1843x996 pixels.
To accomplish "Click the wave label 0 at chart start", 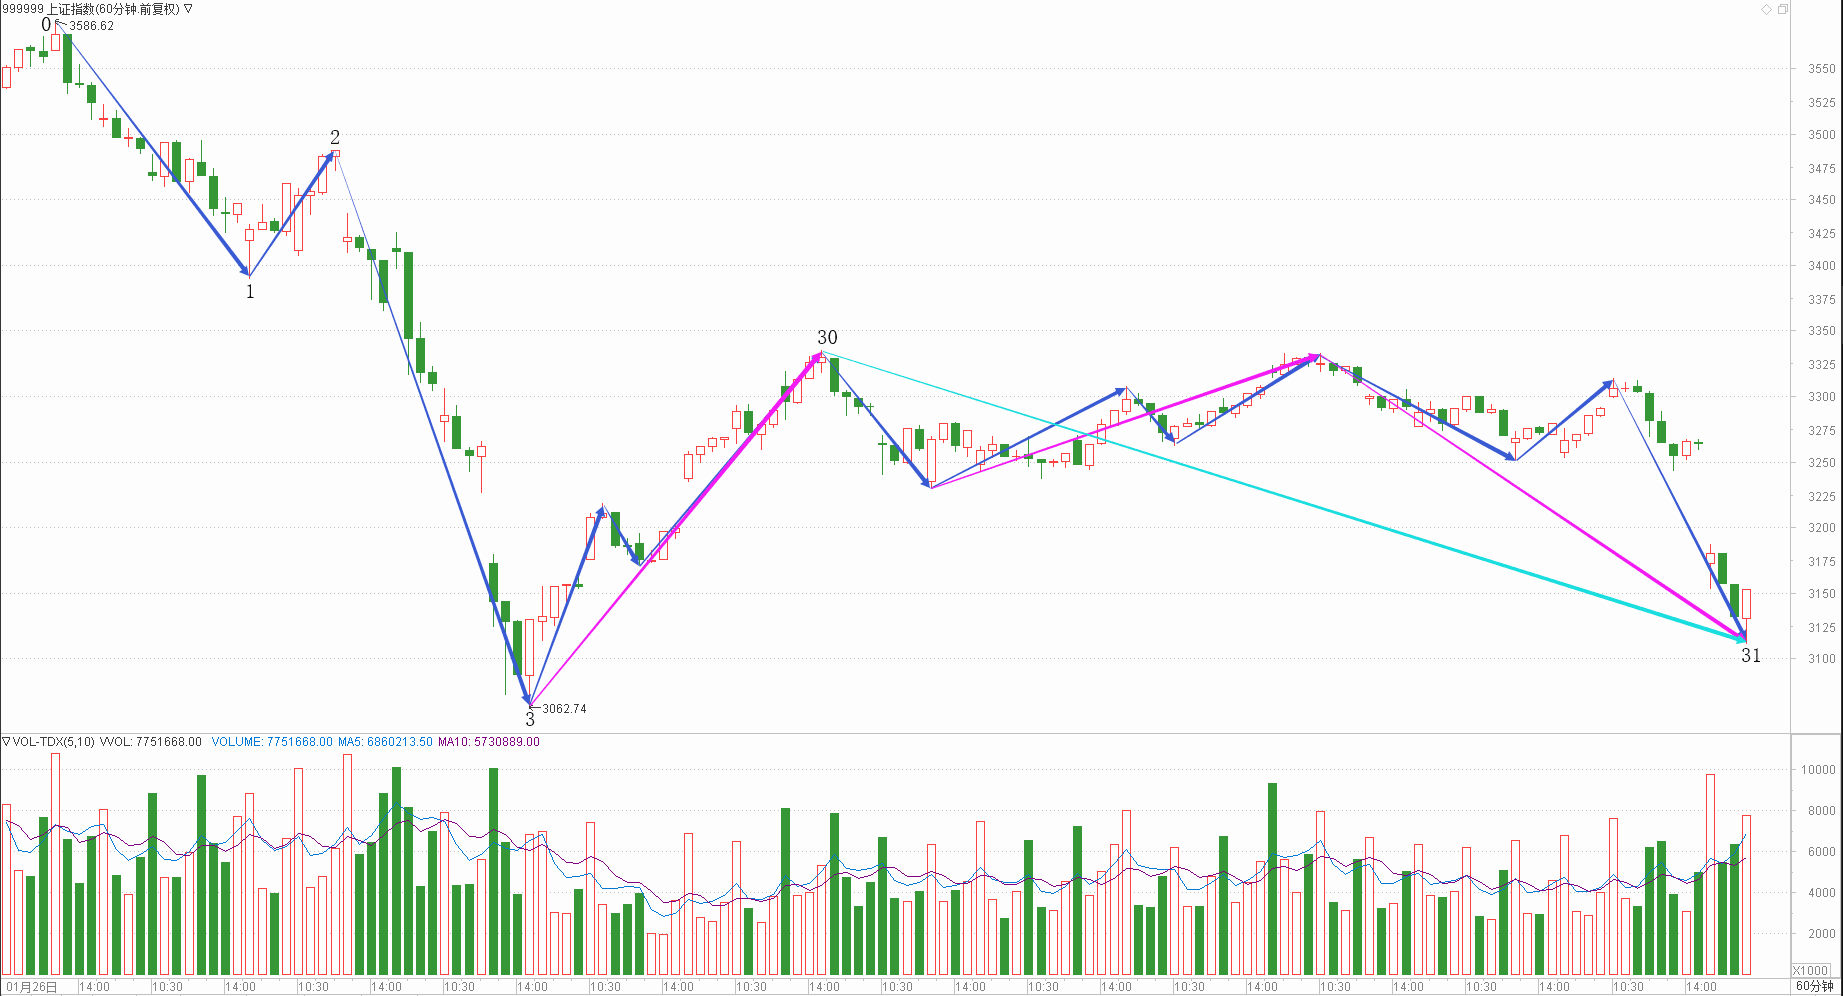I will pos(46,25).
